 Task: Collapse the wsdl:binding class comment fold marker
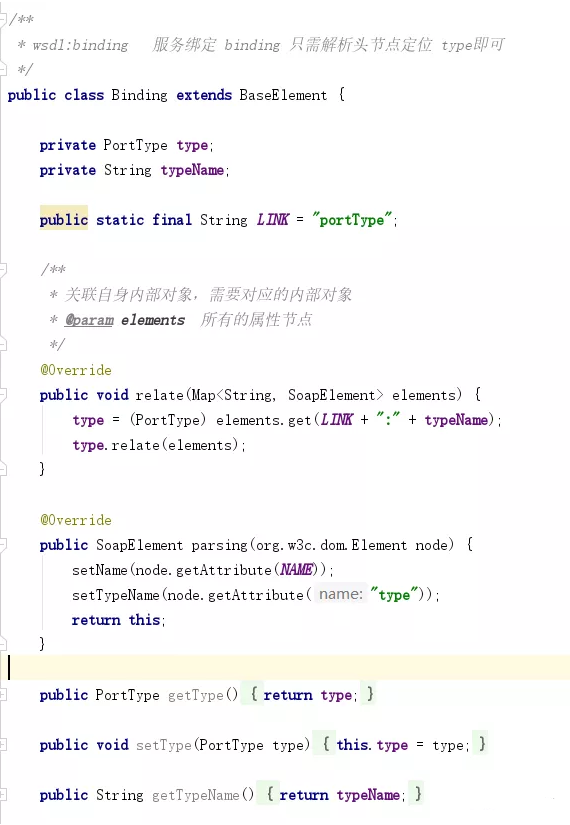[x=3, y=19]
